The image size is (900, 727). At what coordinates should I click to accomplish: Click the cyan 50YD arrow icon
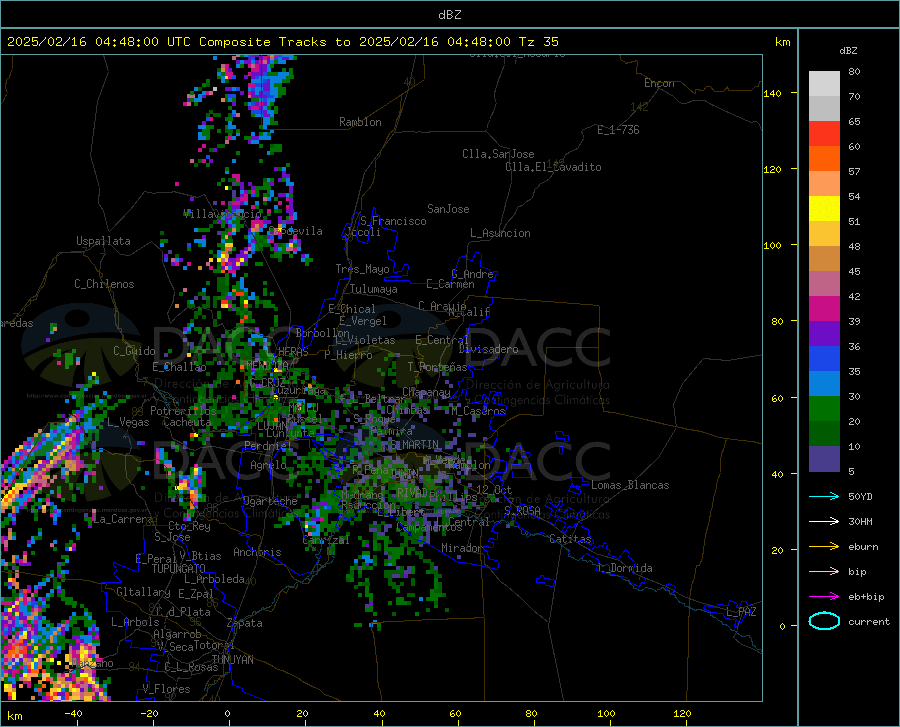[x=824, y=496]
